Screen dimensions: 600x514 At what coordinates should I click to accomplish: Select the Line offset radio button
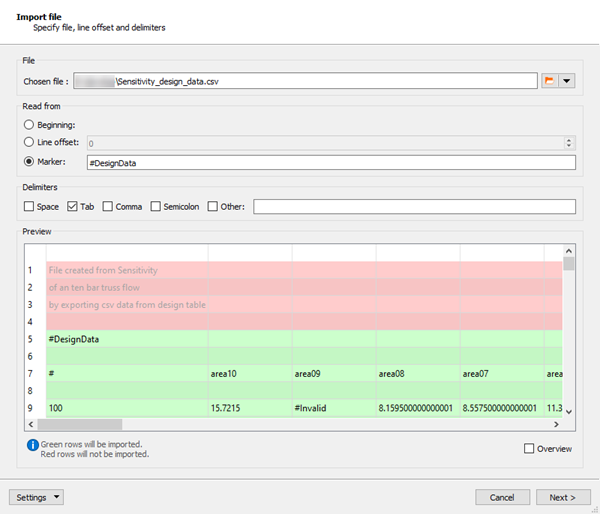tap(29, 142)
